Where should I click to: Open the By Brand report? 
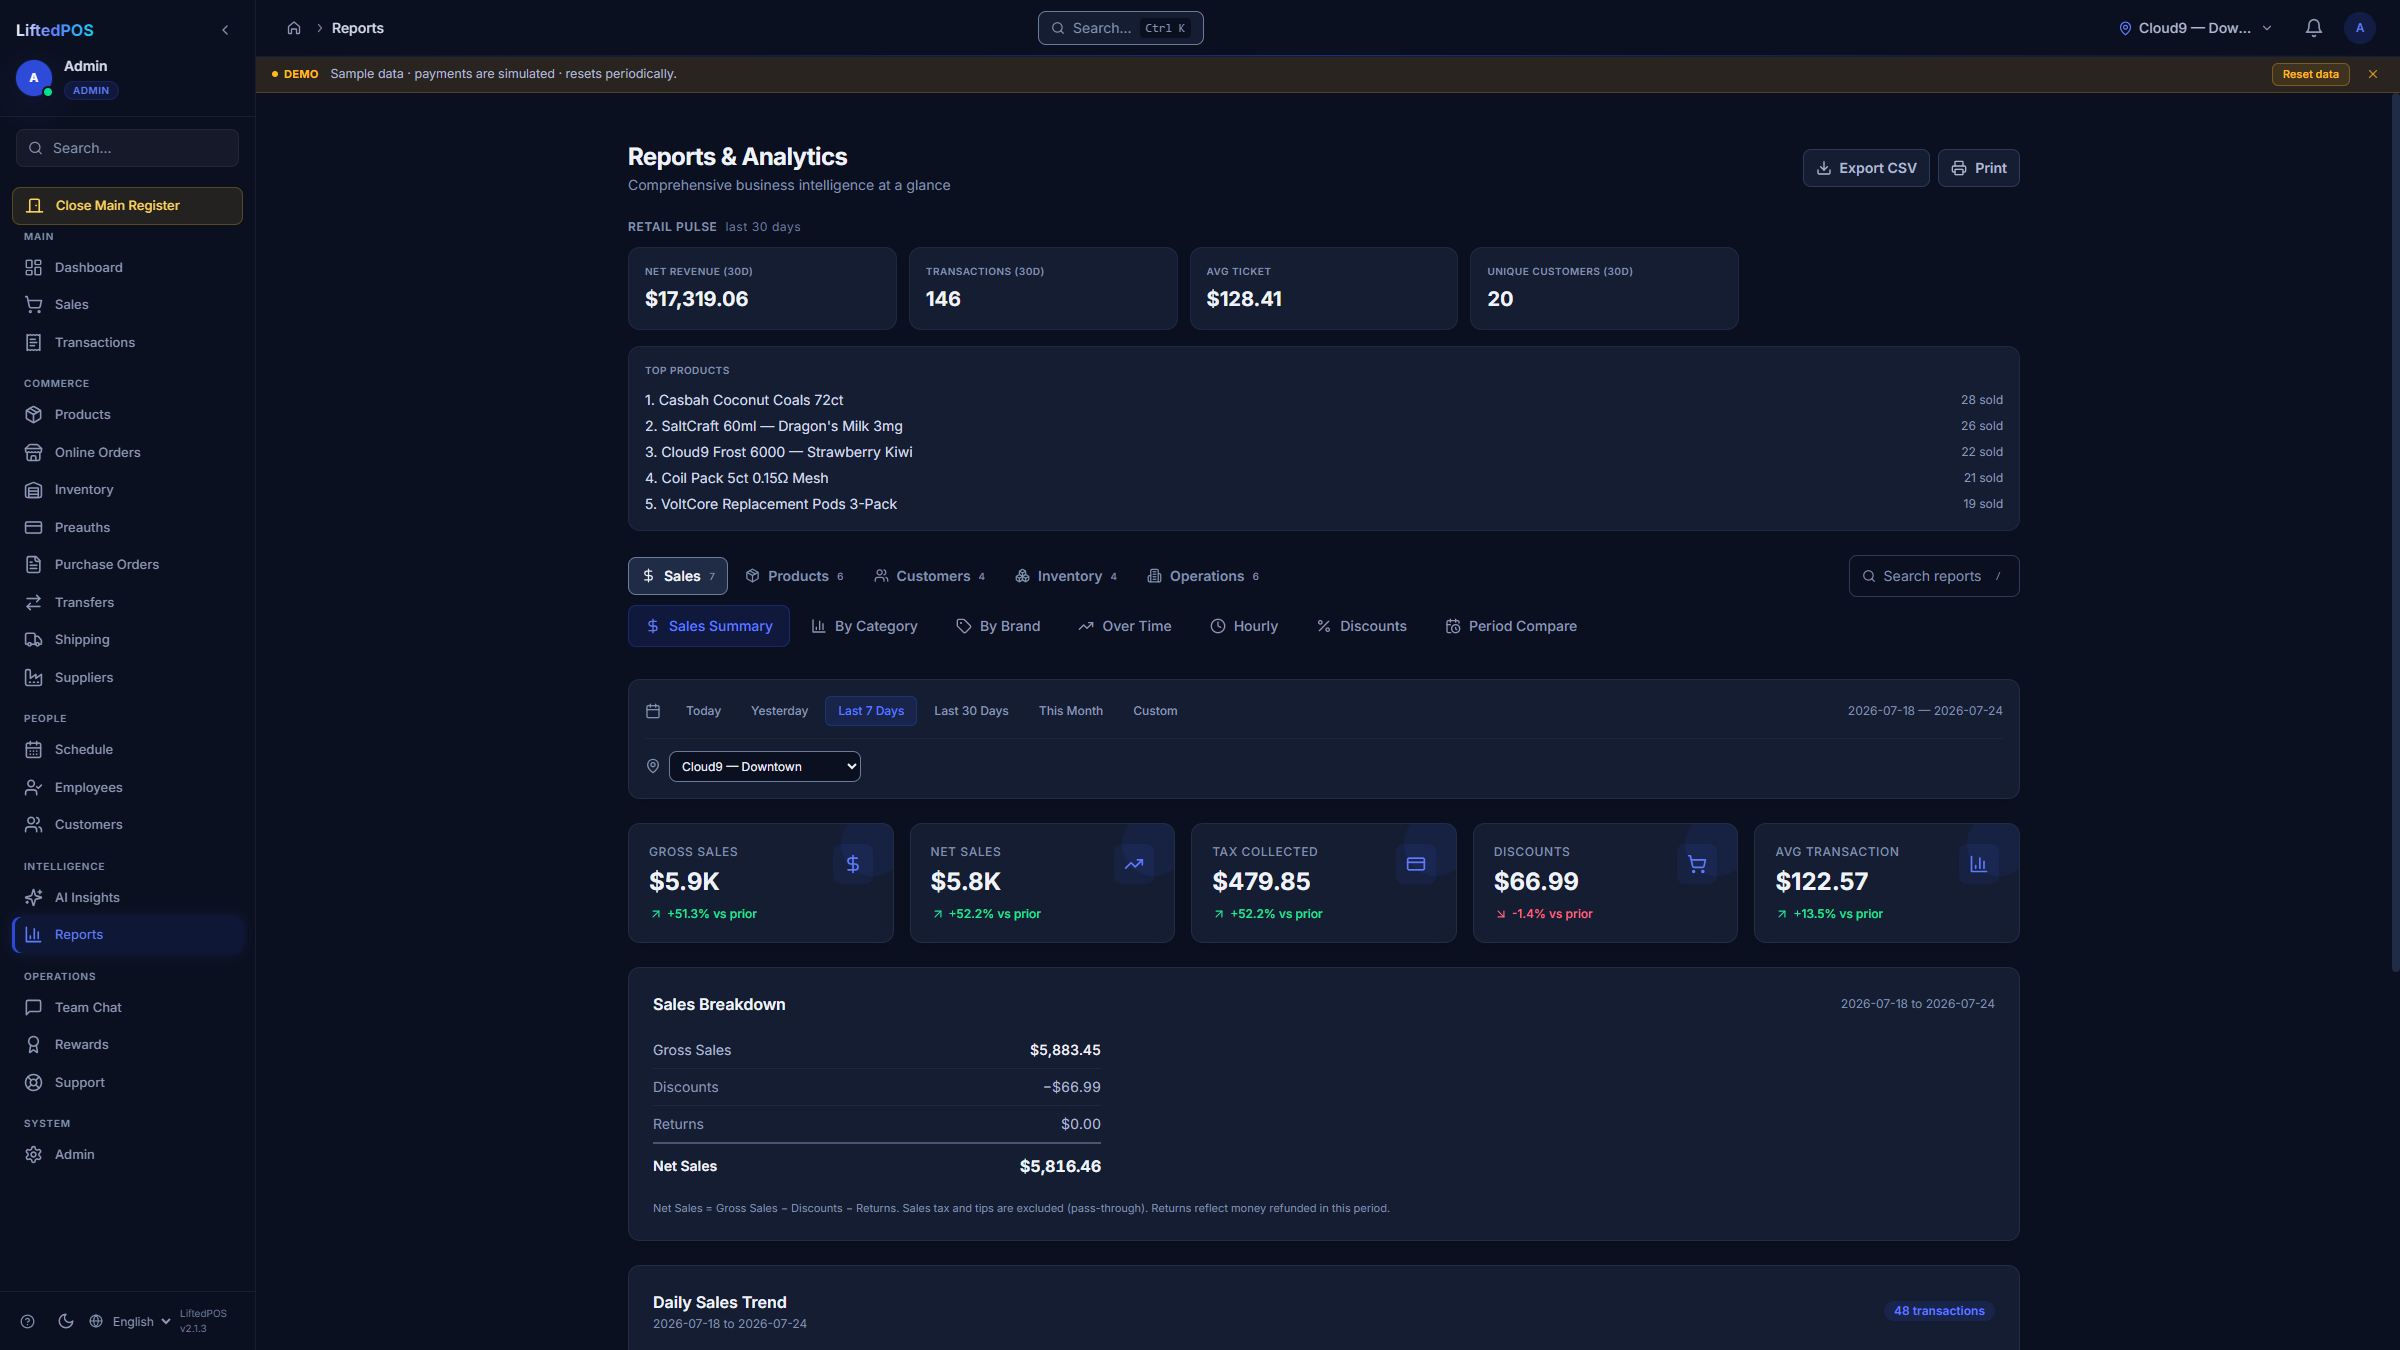[x=998, y=626]
